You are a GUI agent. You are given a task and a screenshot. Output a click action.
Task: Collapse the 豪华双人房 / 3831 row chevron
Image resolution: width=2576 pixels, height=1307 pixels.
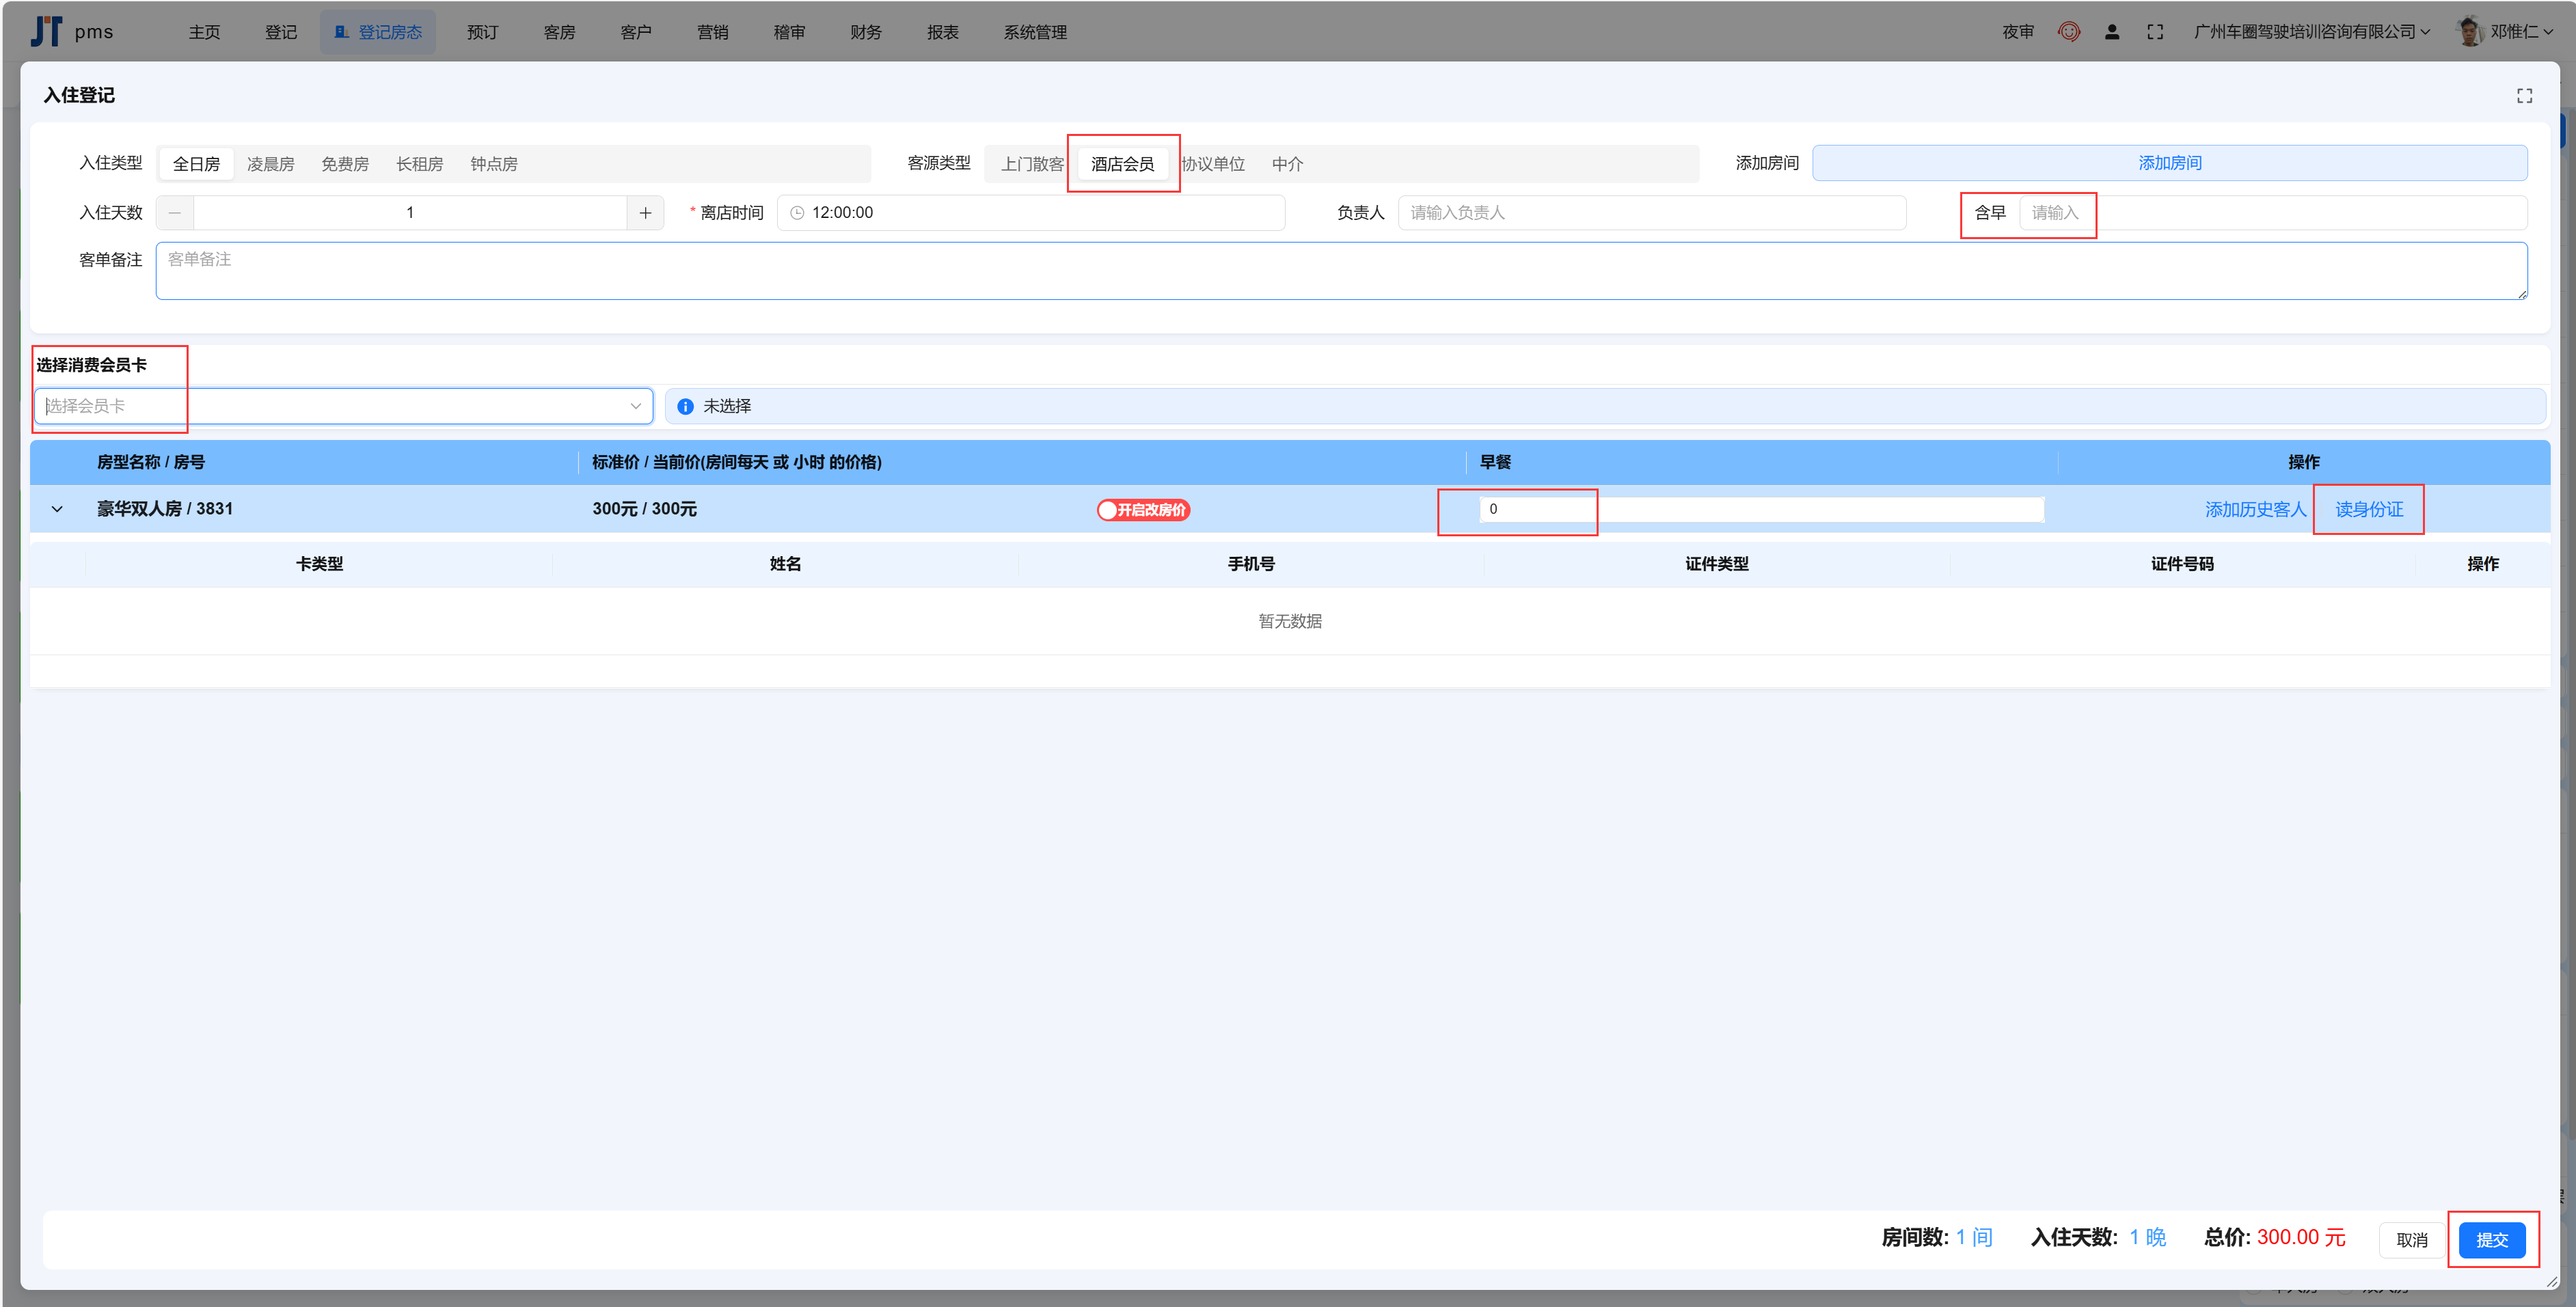pos(57,509)
